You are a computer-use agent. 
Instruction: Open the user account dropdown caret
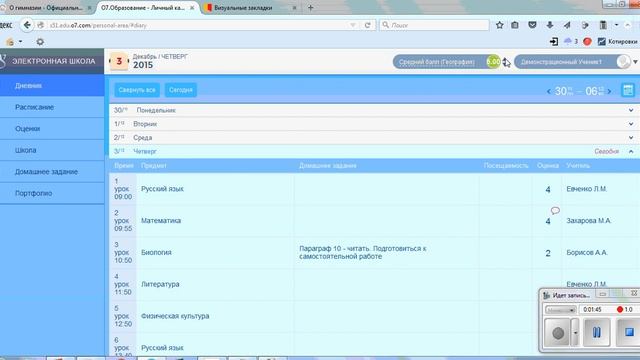click(635, 62)
